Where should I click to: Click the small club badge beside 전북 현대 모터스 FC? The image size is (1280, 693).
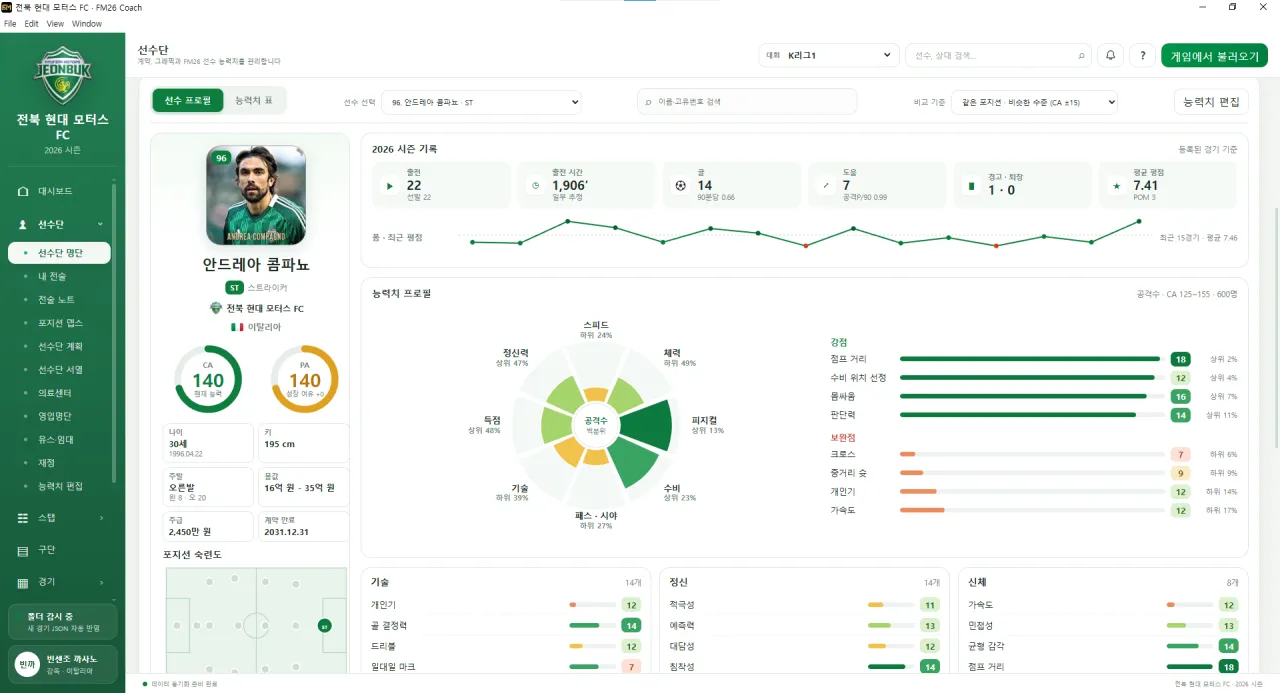[216, 308]
